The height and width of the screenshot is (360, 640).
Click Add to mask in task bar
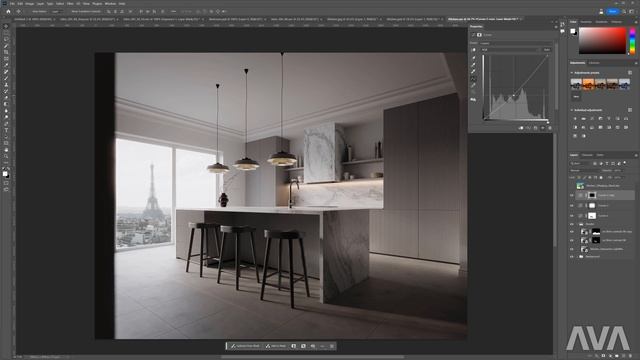276,346
